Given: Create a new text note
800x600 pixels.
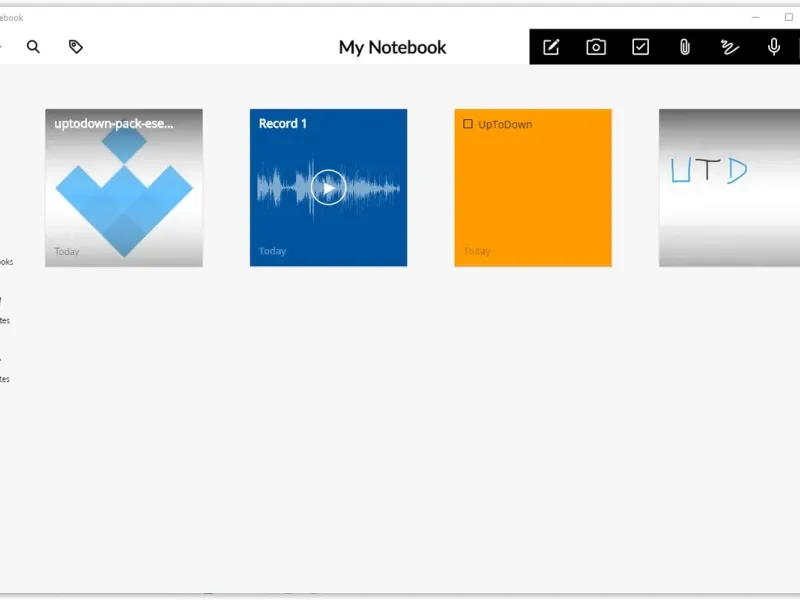Looking at the screenshot, I should [x=551, y=47].
